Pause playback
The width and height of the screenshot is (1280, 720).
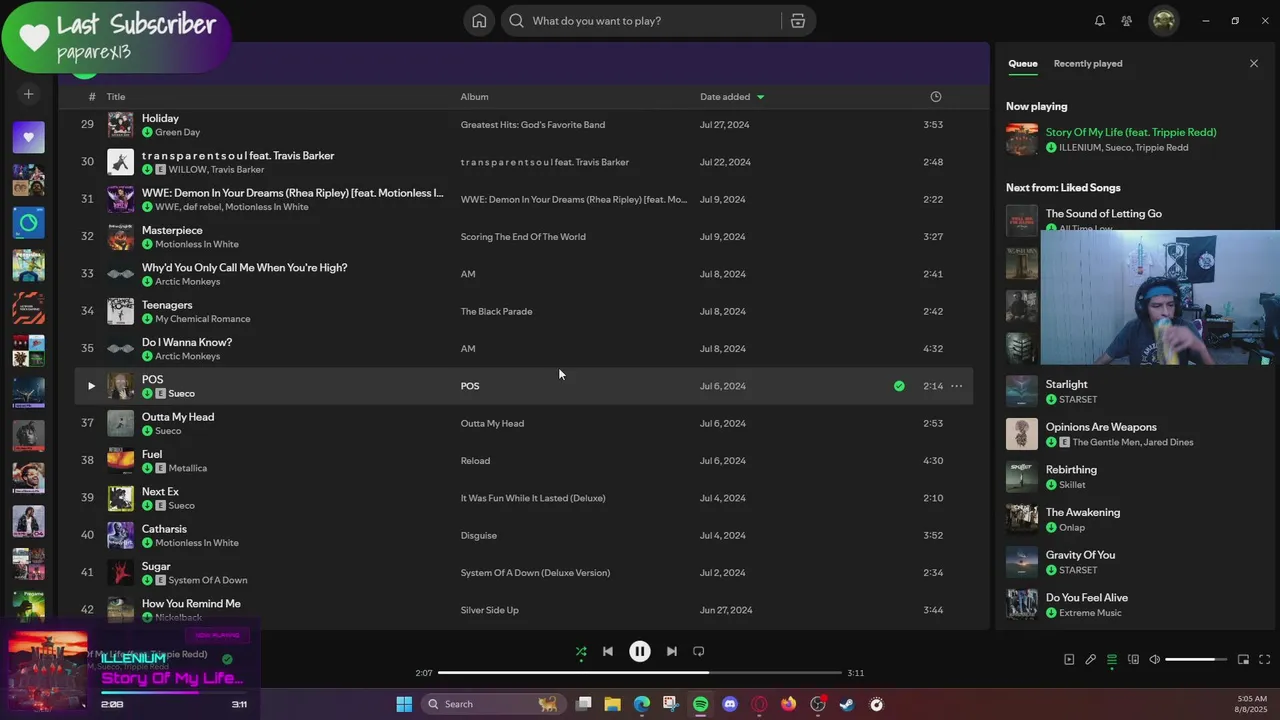(x=640, y=651)
